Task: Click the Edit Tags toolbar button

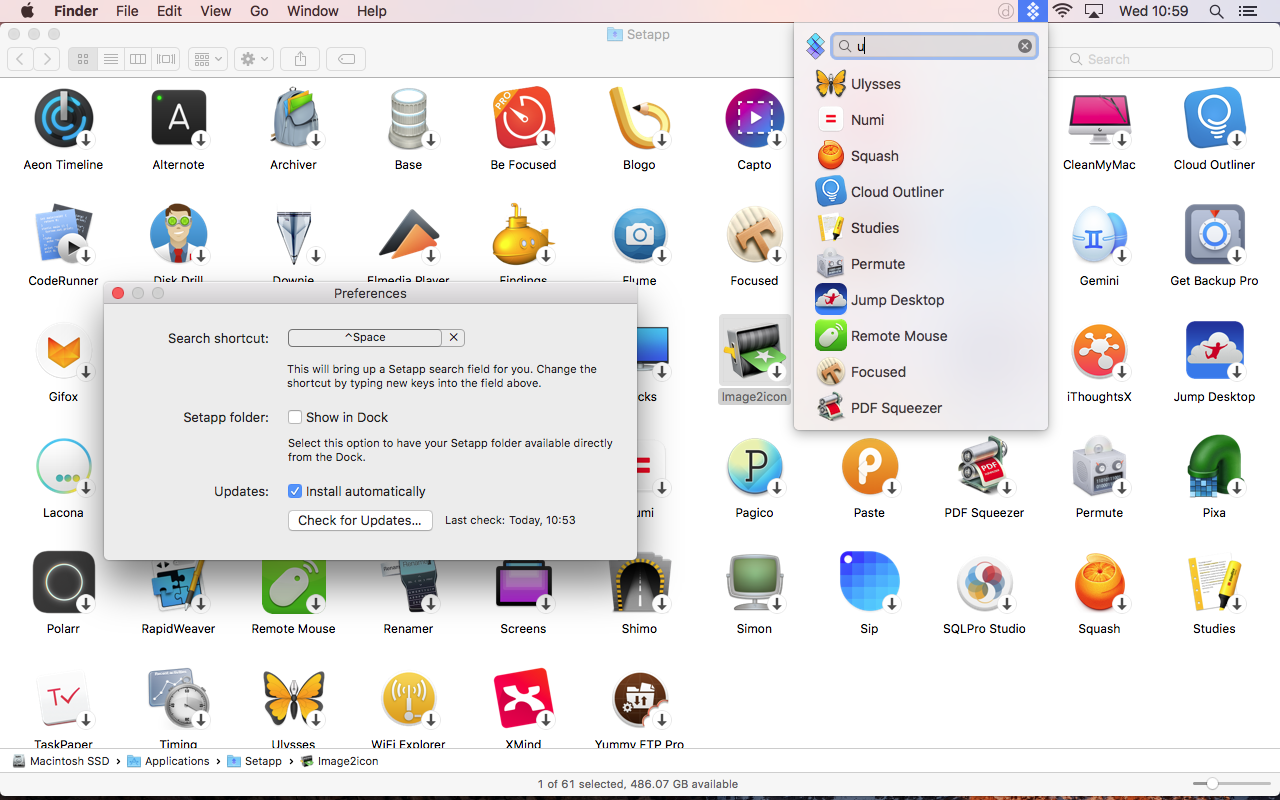Action: [x=346, y=59]
